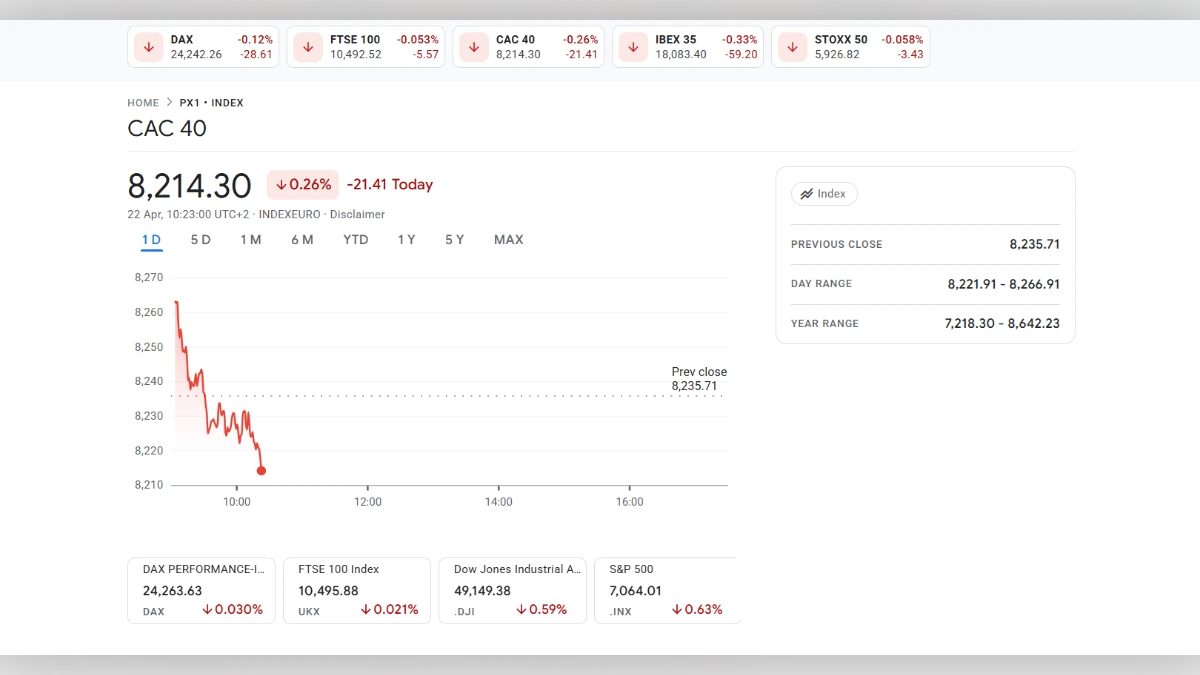Click the down arrow icon on STOXX 50 chip
Image resolution: width=1200 pixels, height=675 pixels.
click(x=791, y=46)
